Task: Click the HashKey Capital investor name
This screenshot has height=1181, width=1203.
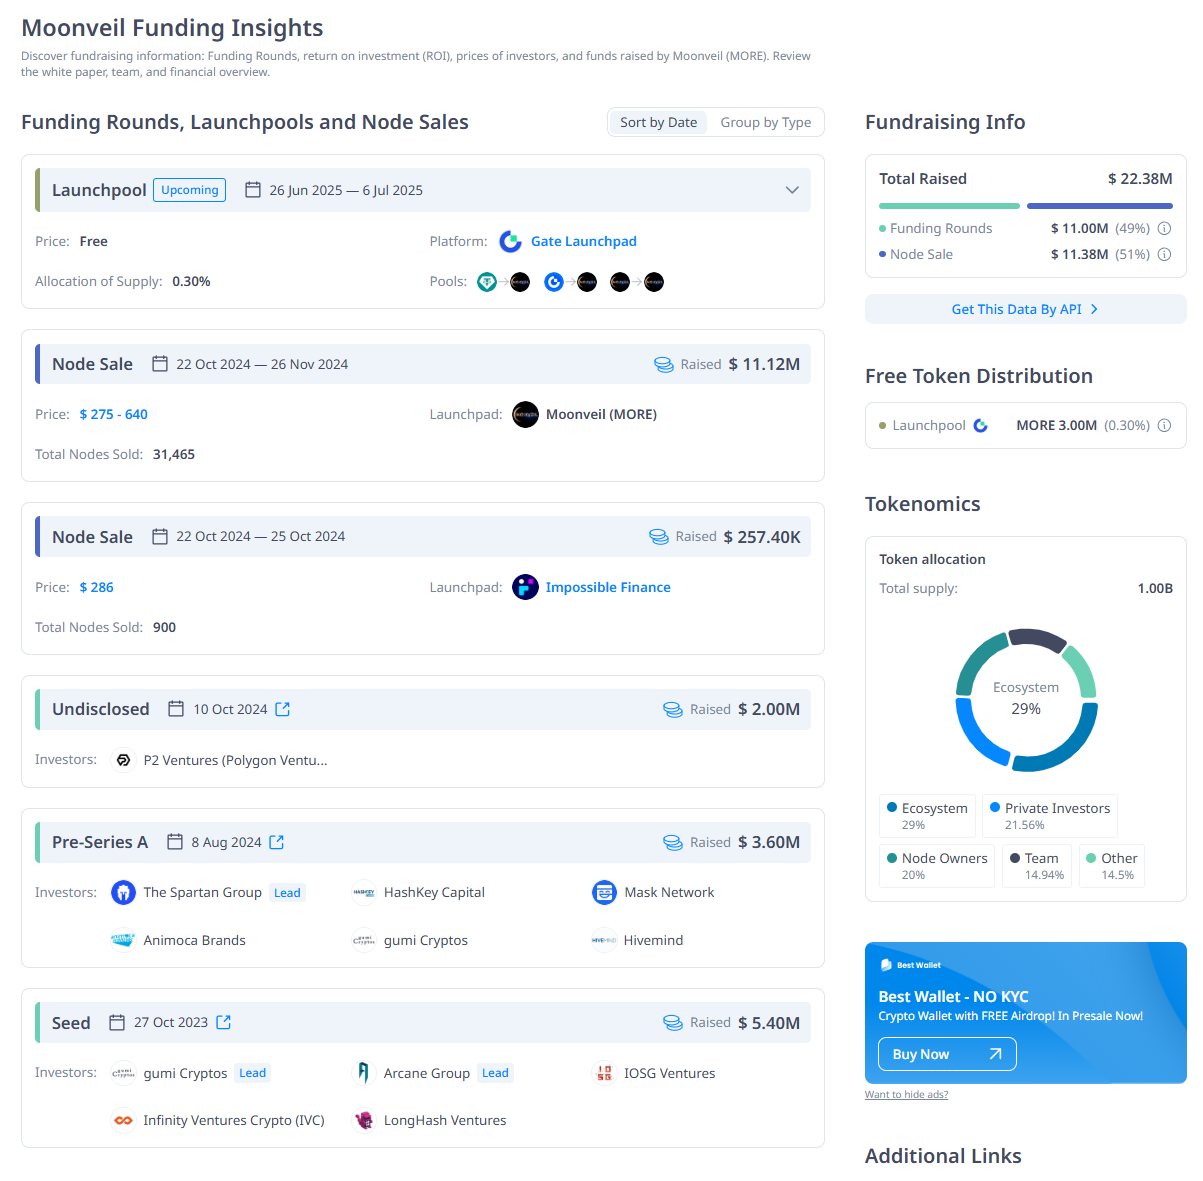Action: [434, 892]
